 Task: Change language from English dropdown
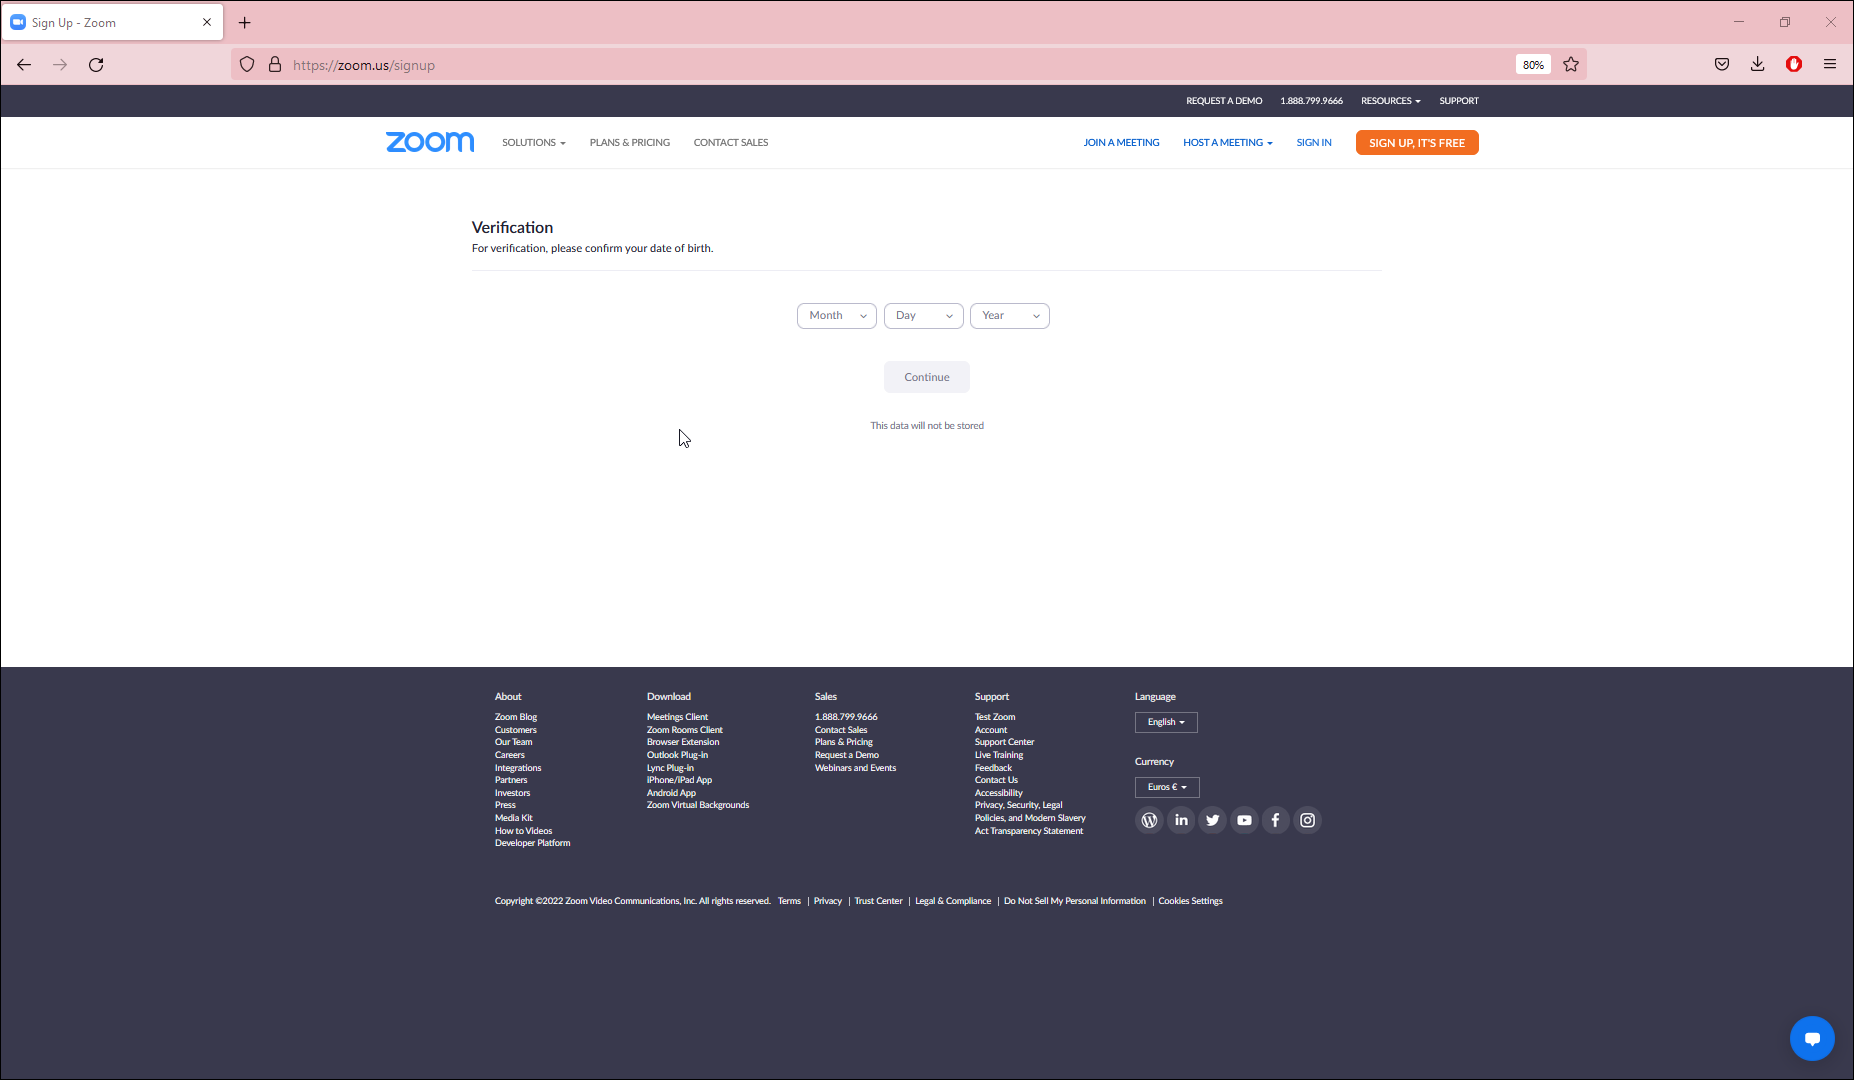pyautogui.click(x=1166, y=722)
